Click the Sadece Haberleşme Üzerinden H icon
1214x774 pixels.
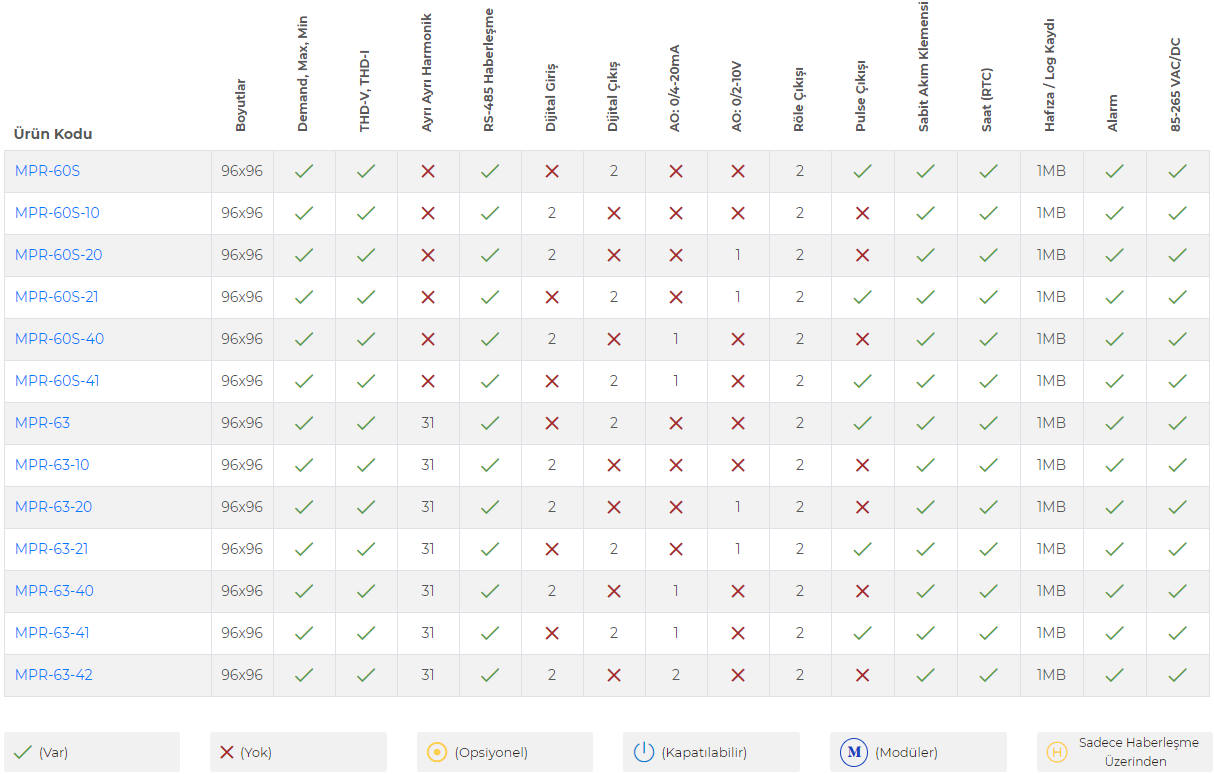pos(1057,752)
